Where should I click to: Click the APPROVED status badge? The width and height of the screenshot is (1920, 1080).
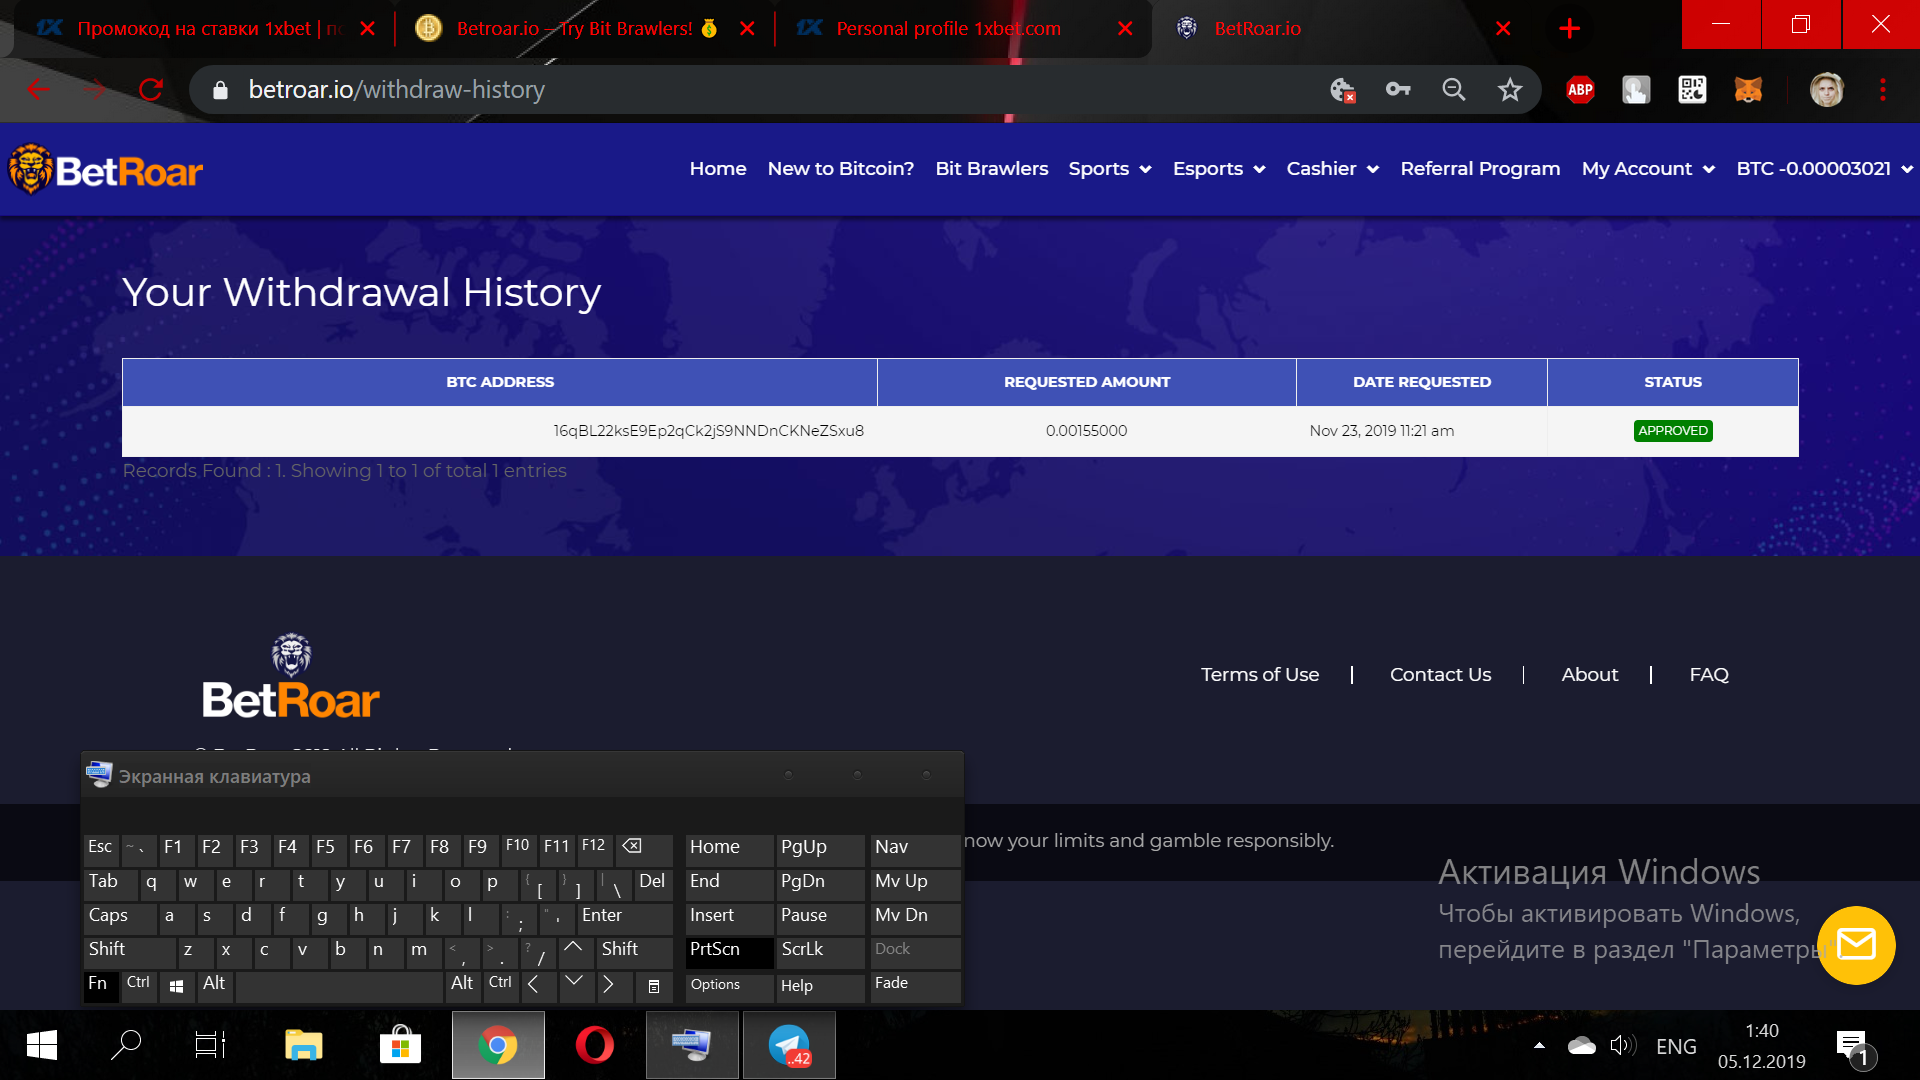(x=1673, y=431)
